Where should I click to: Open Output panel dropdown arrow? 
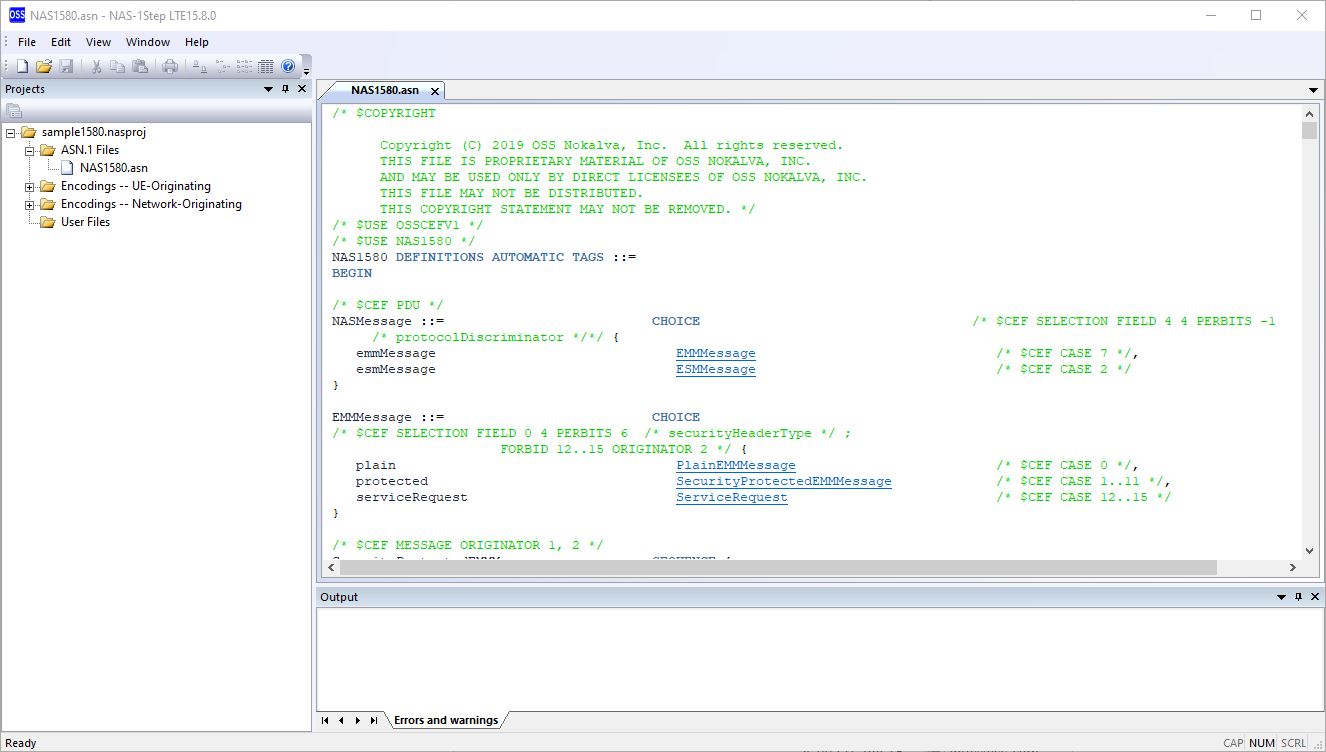coord(1281,597)
